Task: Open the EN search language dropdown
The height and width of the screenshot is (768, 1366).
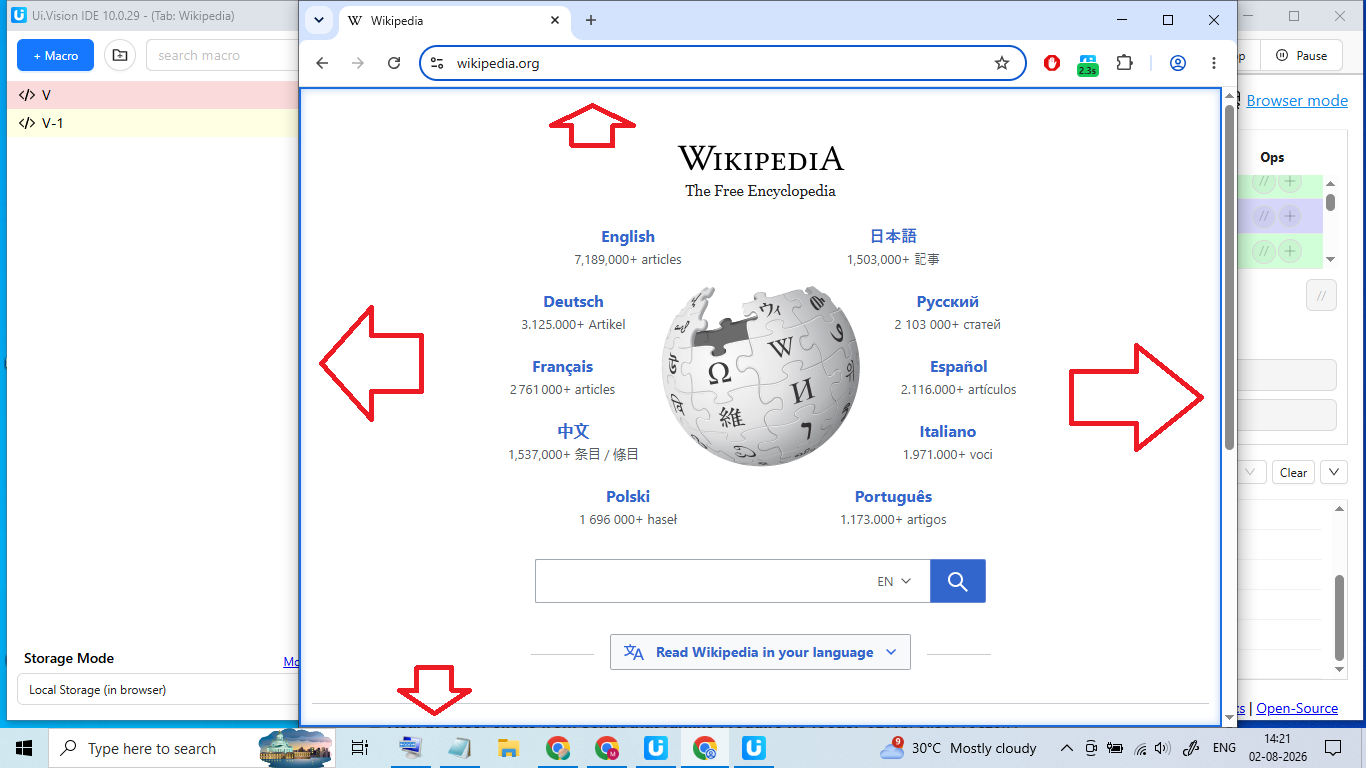Action: click(894, 581)
